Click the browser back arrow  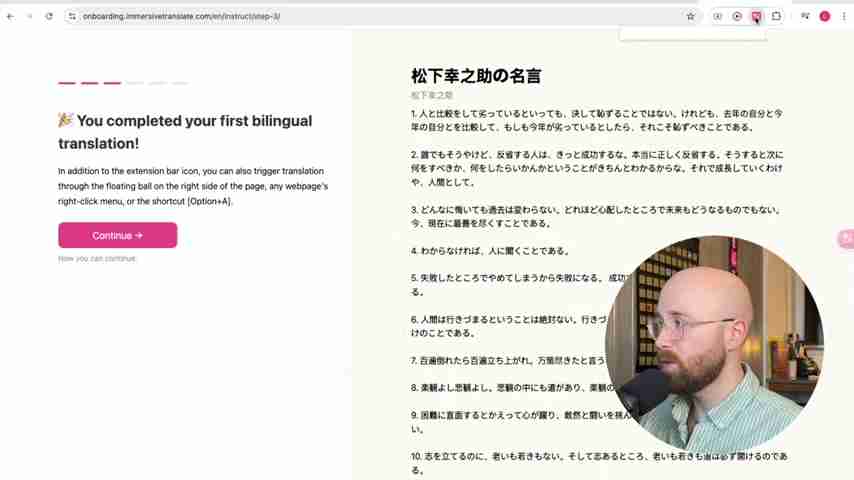coord(10,16)
